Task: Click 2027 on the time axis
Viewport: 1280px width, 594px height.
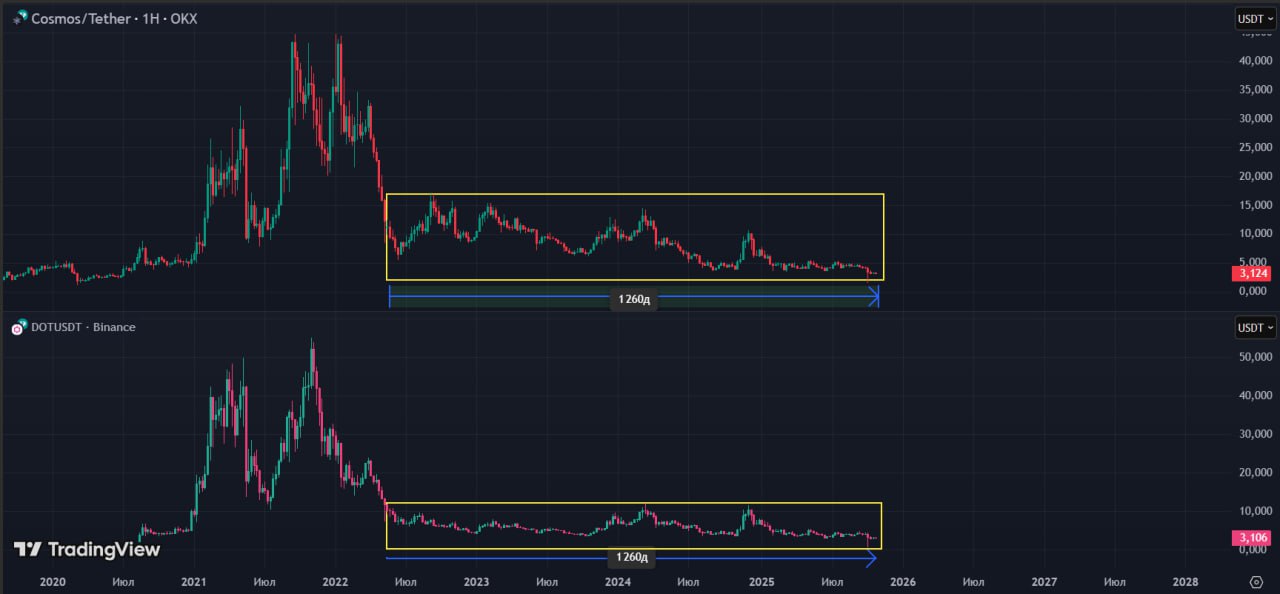Action: pyautogui.click(x=1044, y=582)
